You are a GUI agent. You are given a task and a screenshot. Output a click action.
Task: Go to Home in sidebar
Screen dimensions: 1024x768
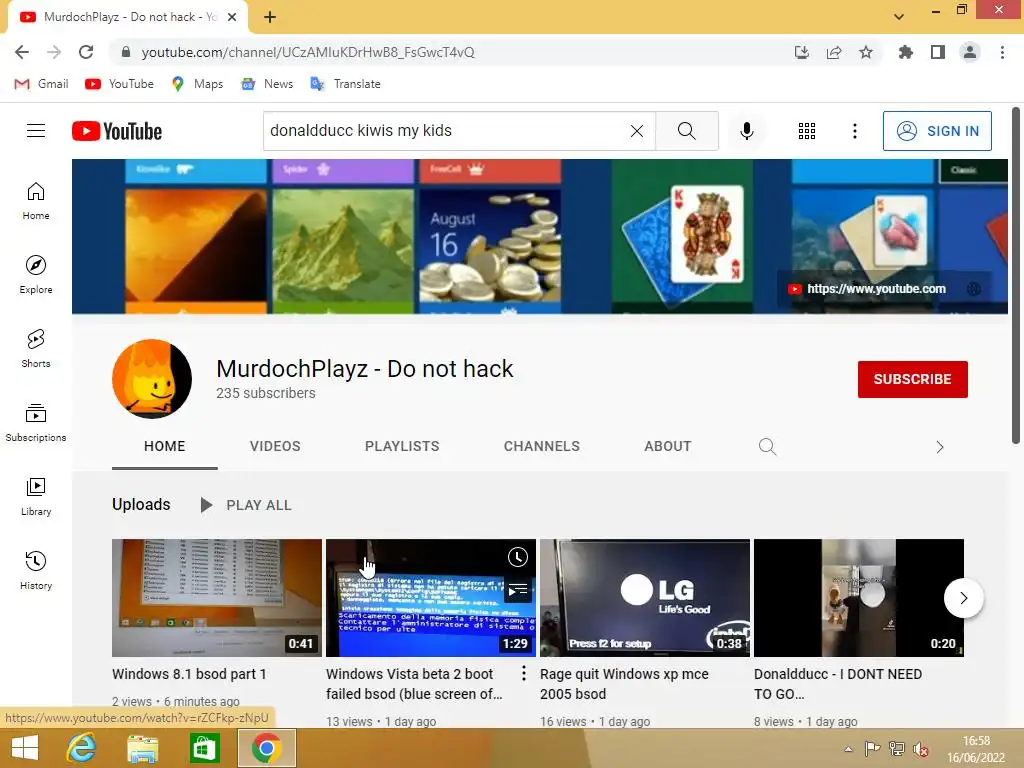(x=36, y=201)
